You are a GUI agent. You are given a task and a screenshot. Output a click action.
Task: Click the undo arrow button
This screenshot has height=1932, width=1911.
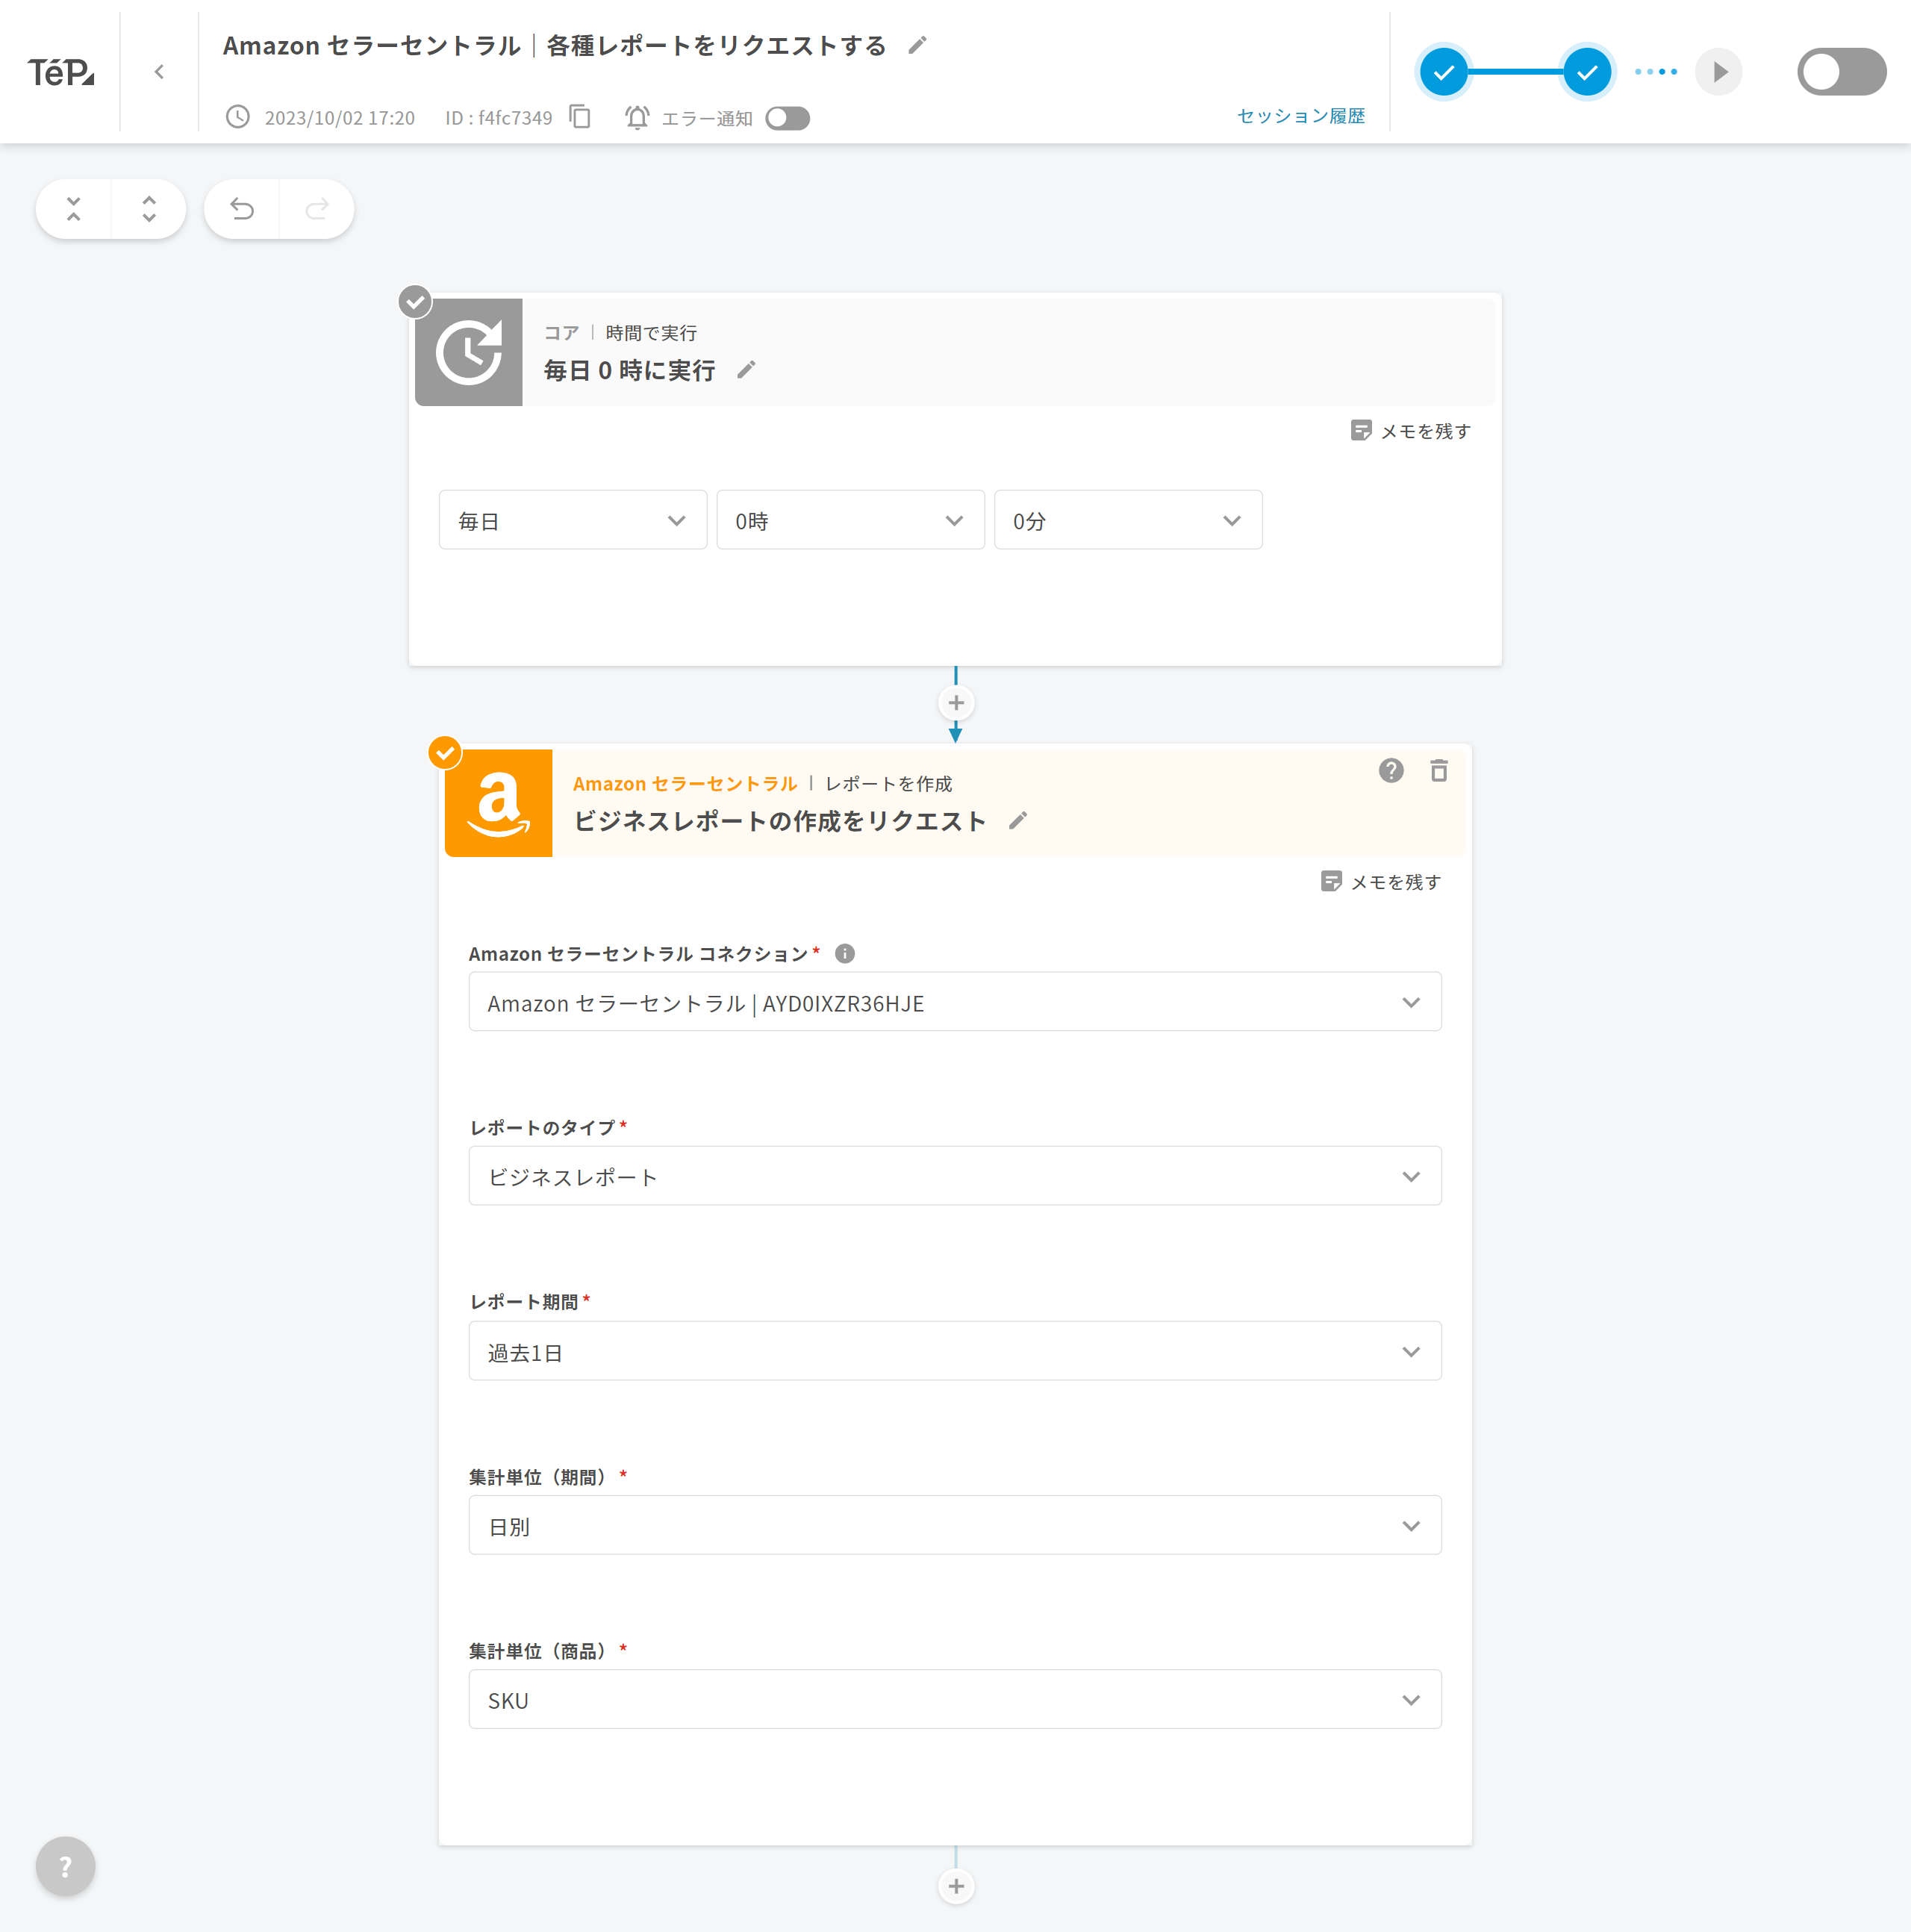coord(241,209)
